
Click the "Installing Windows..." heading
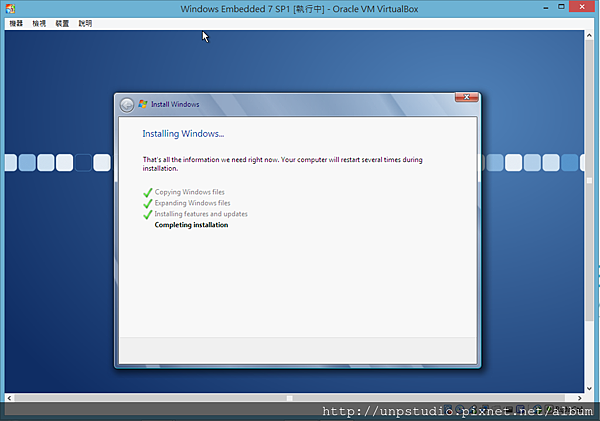click(x=183, y=134)
